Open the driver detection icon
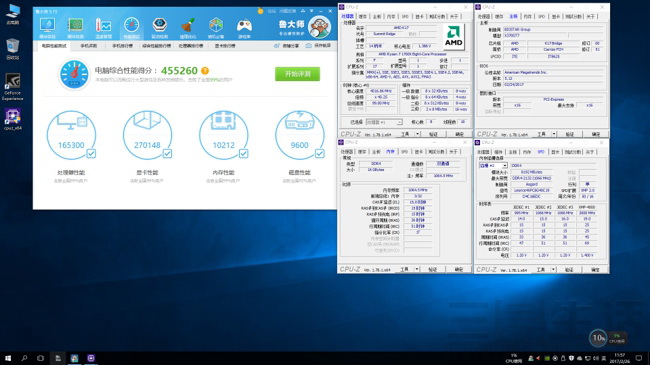Screen dimensions: 650x365 [x=160, y=25]
